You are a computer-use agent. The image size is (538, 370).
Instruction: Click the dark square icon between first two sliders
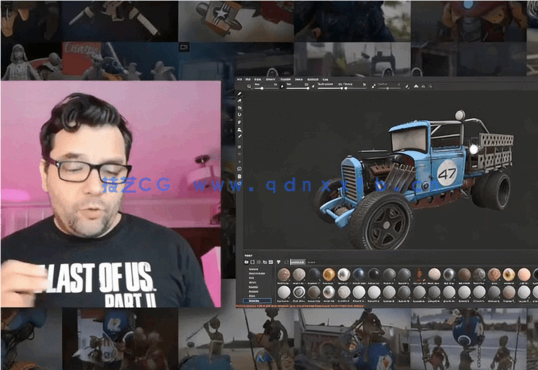pyautogui.click(x=282, y=86)
